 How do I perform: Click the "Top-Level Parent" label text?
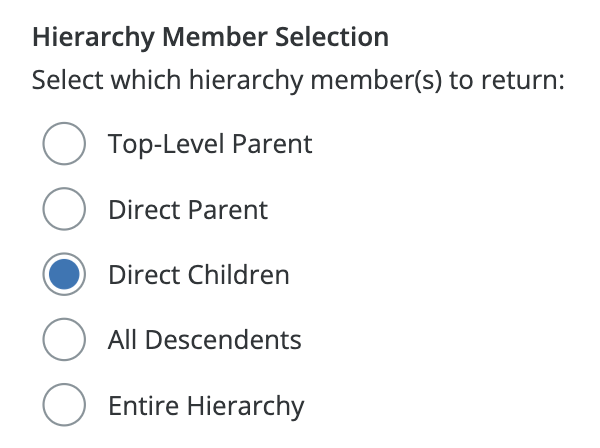[210, 144]
